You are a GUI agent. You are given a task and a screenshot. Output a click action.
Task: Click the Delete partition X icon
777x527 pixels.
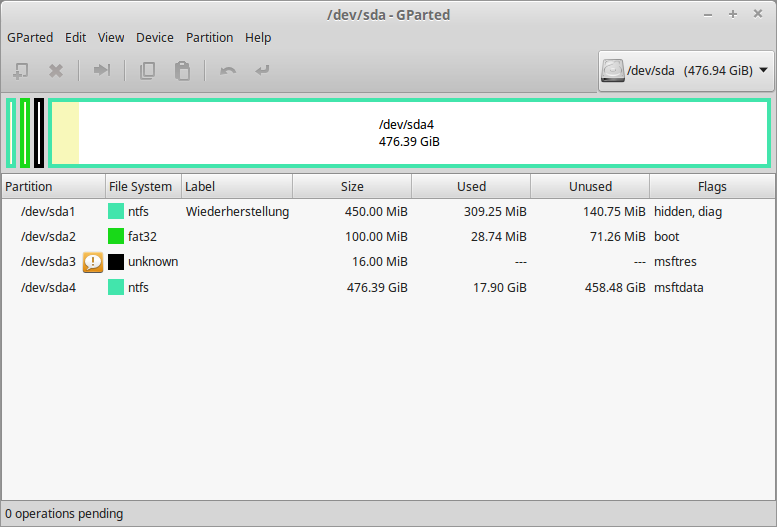(x=56, y=71)
